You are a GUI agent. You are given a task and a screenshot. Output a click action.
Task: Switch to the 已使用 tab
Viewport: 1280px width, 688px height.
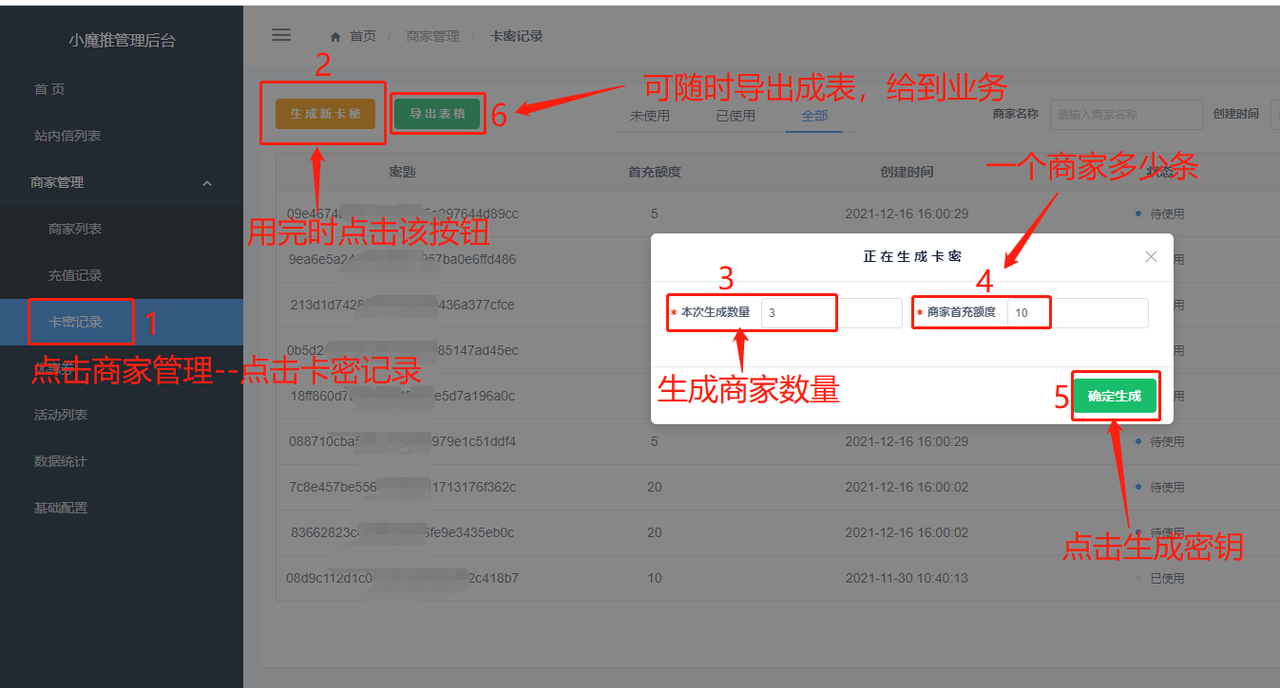(735, 116)
